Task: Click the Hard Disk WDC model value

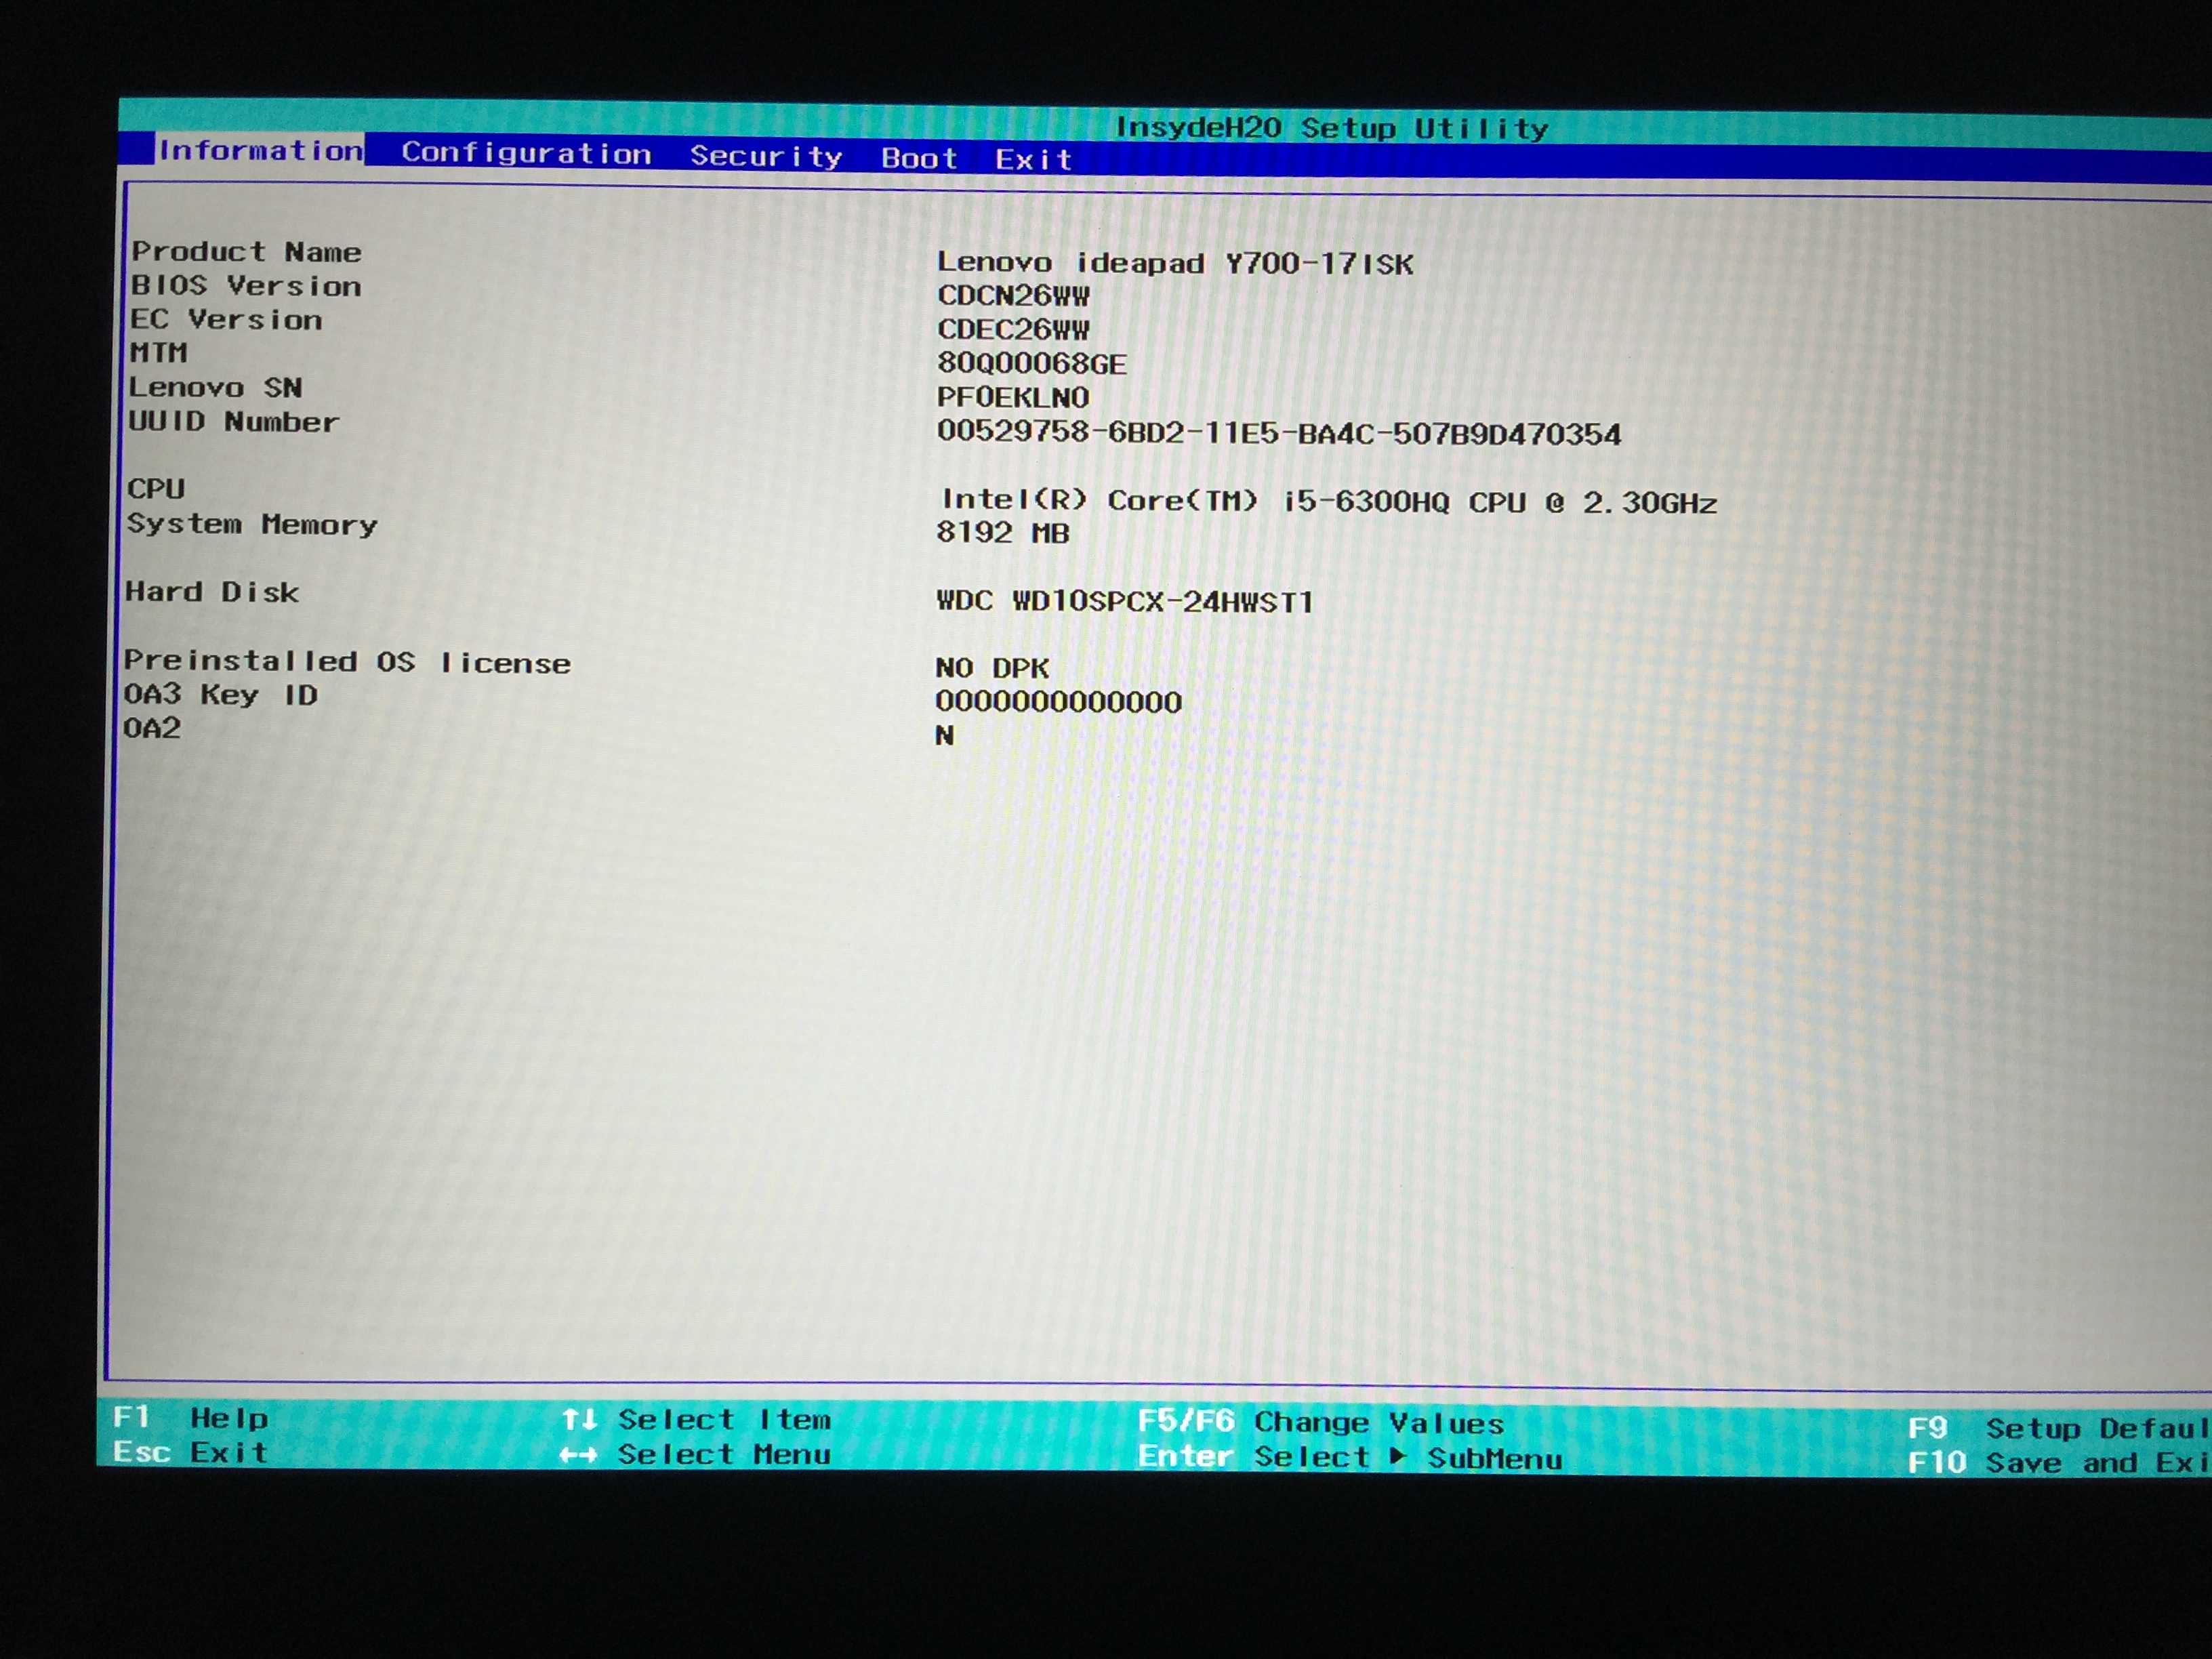Action: (x=1124, y=602)
